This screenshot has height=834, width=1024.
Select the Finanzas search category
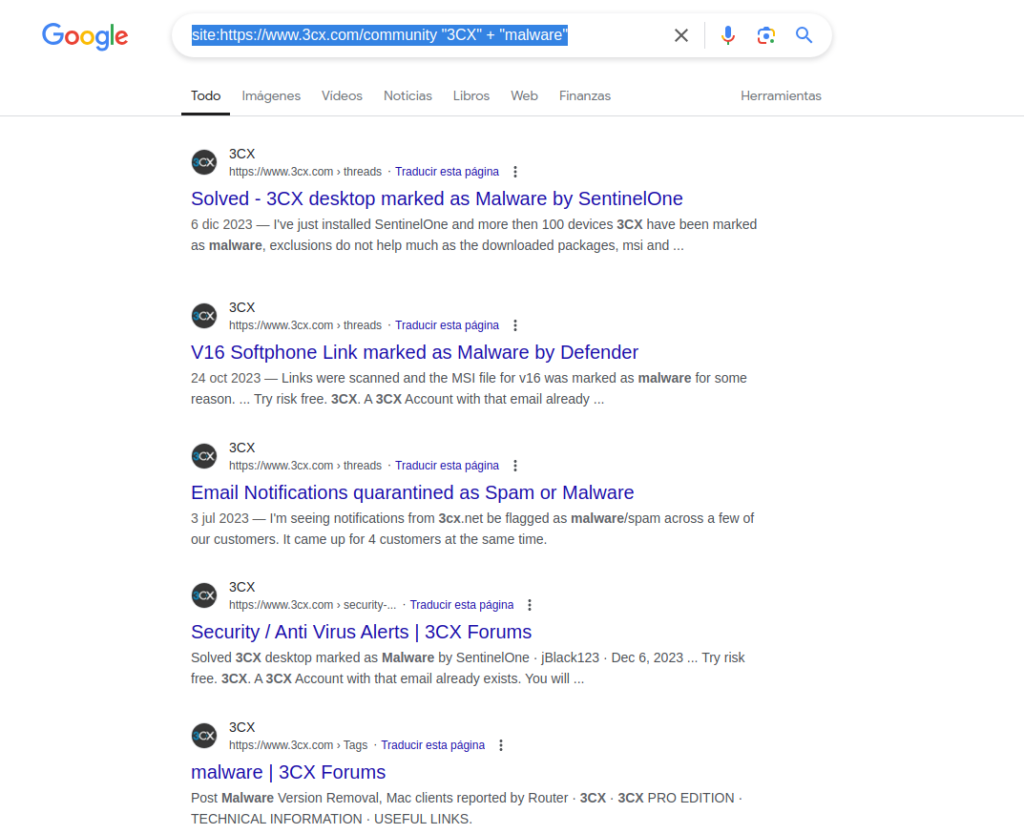point(584,95)
